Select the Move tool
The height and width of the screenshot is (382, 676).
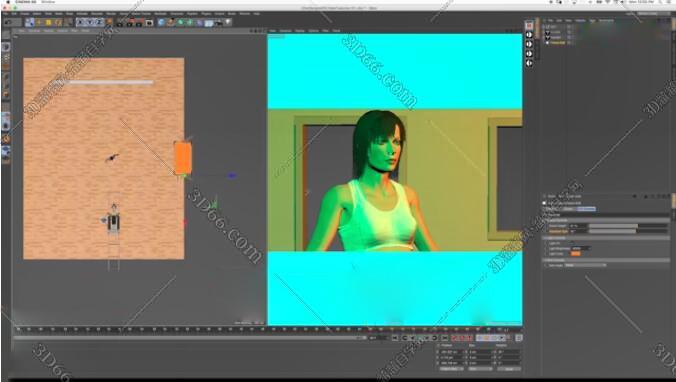coord(39,22)
